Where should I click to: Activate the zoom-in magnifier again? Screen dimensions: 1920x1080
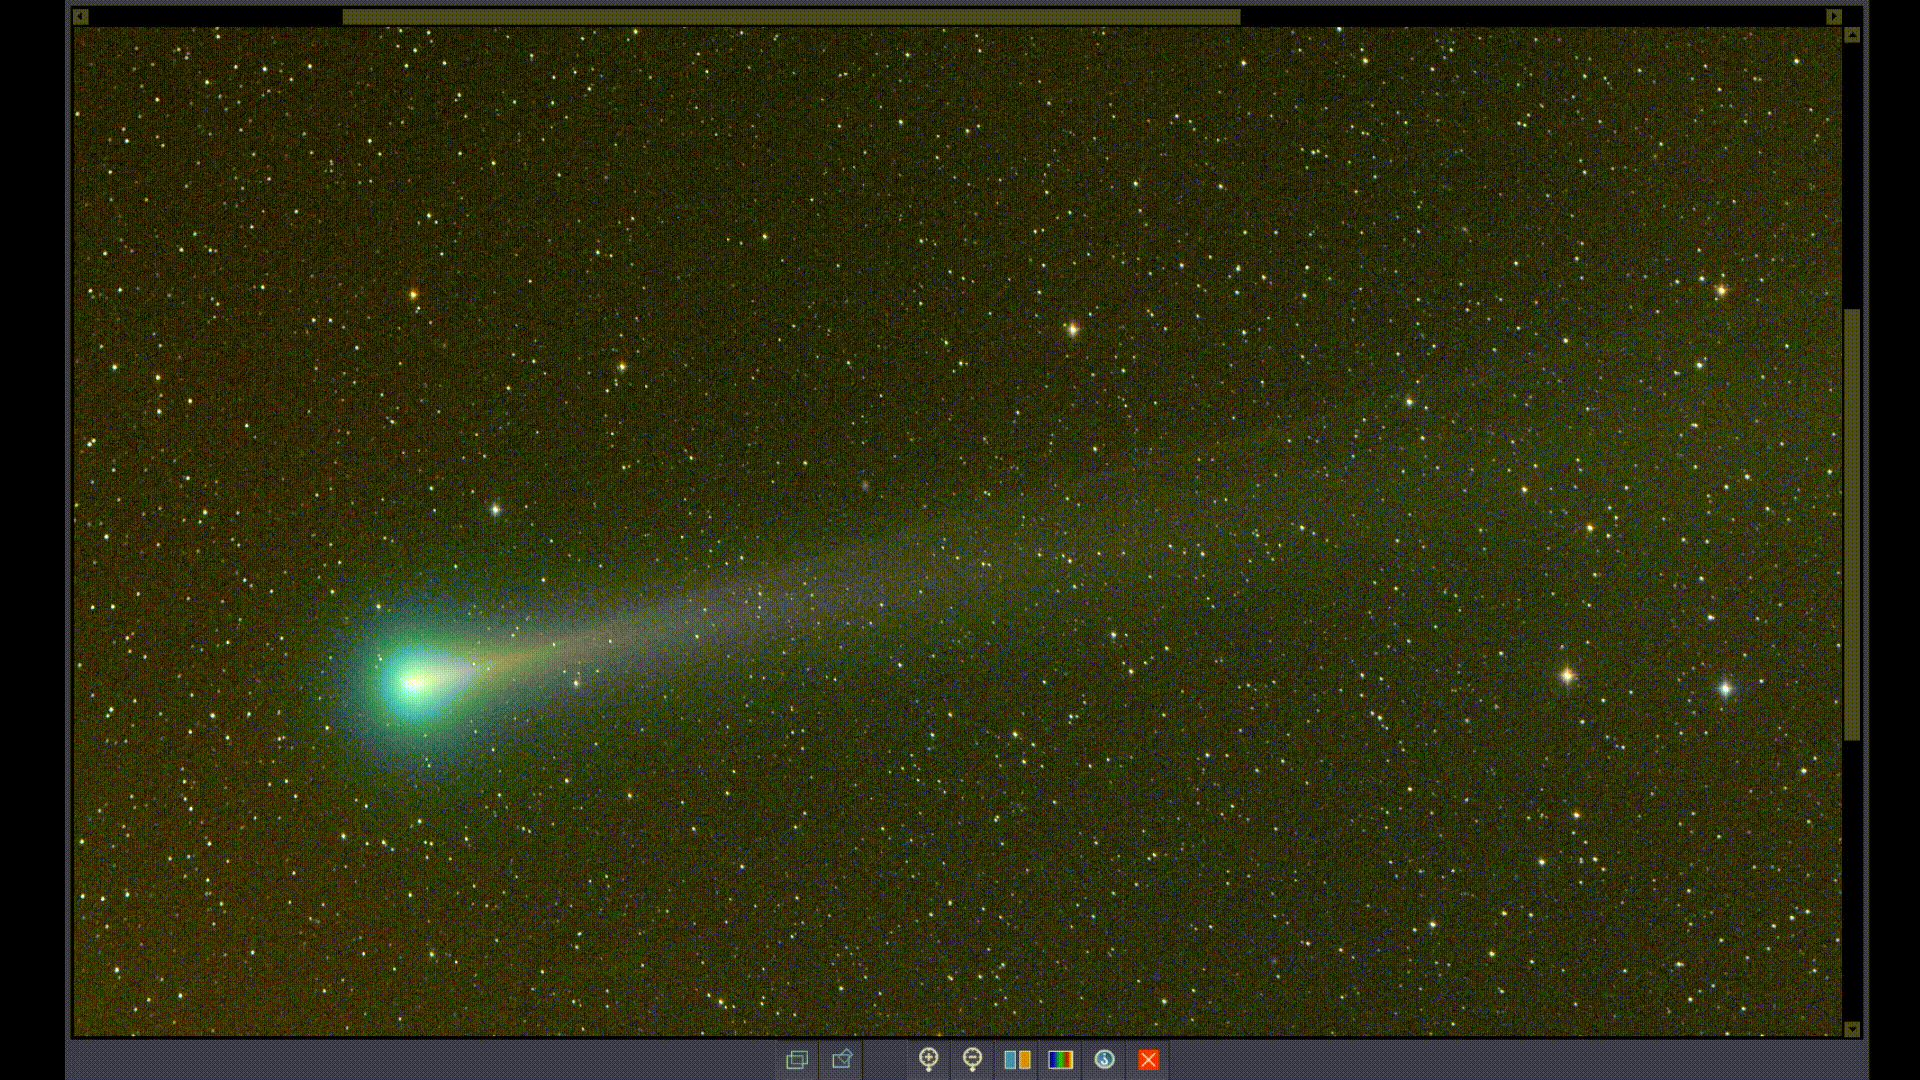click(929, 1060)
